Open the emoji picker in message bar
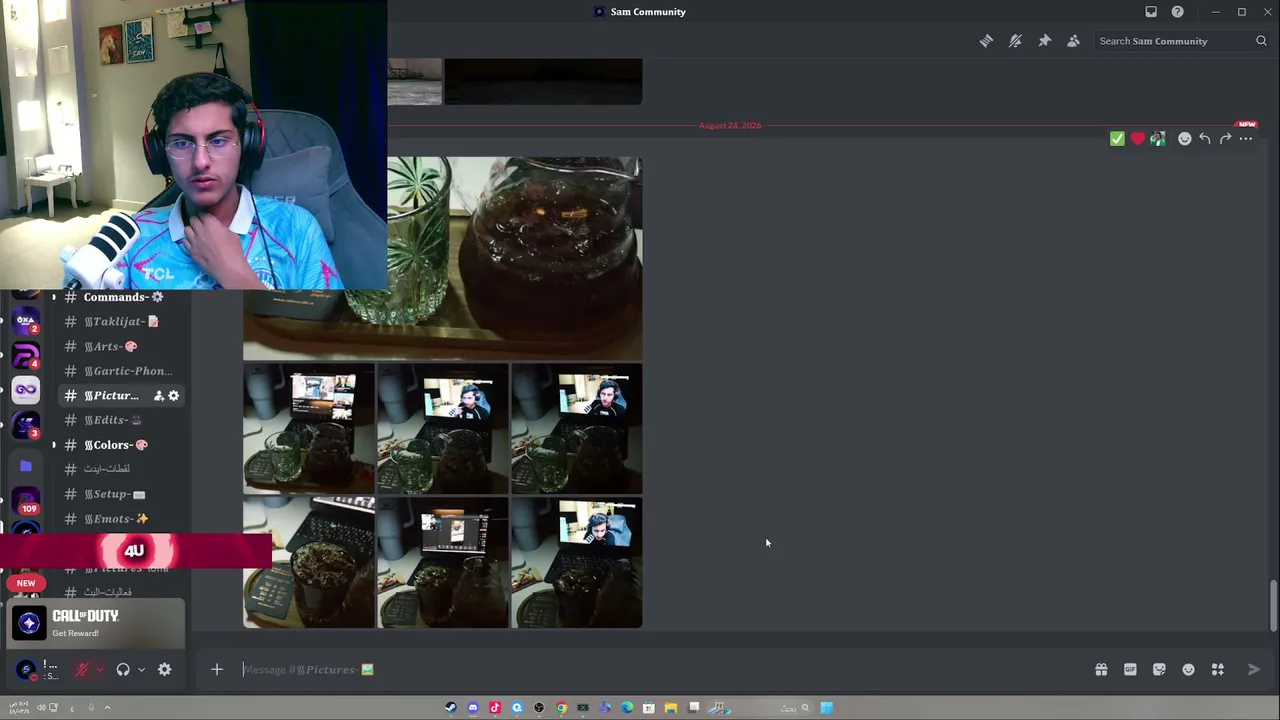Screen dimensions: 1280x720 click(1188, 670)
